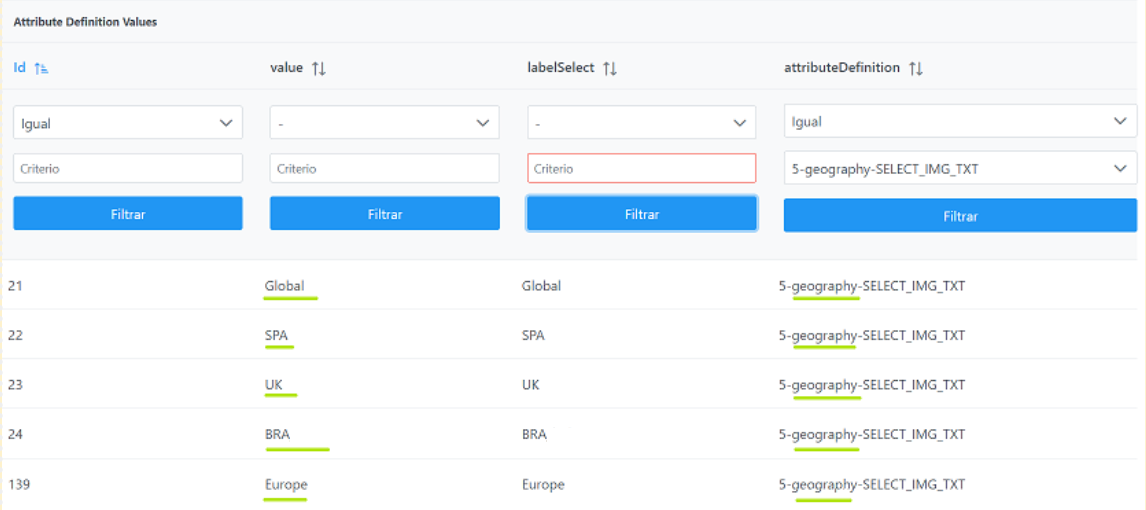
Task: Select the 'BRA' labelSelect cell
Action: click(x=534, y=435)
